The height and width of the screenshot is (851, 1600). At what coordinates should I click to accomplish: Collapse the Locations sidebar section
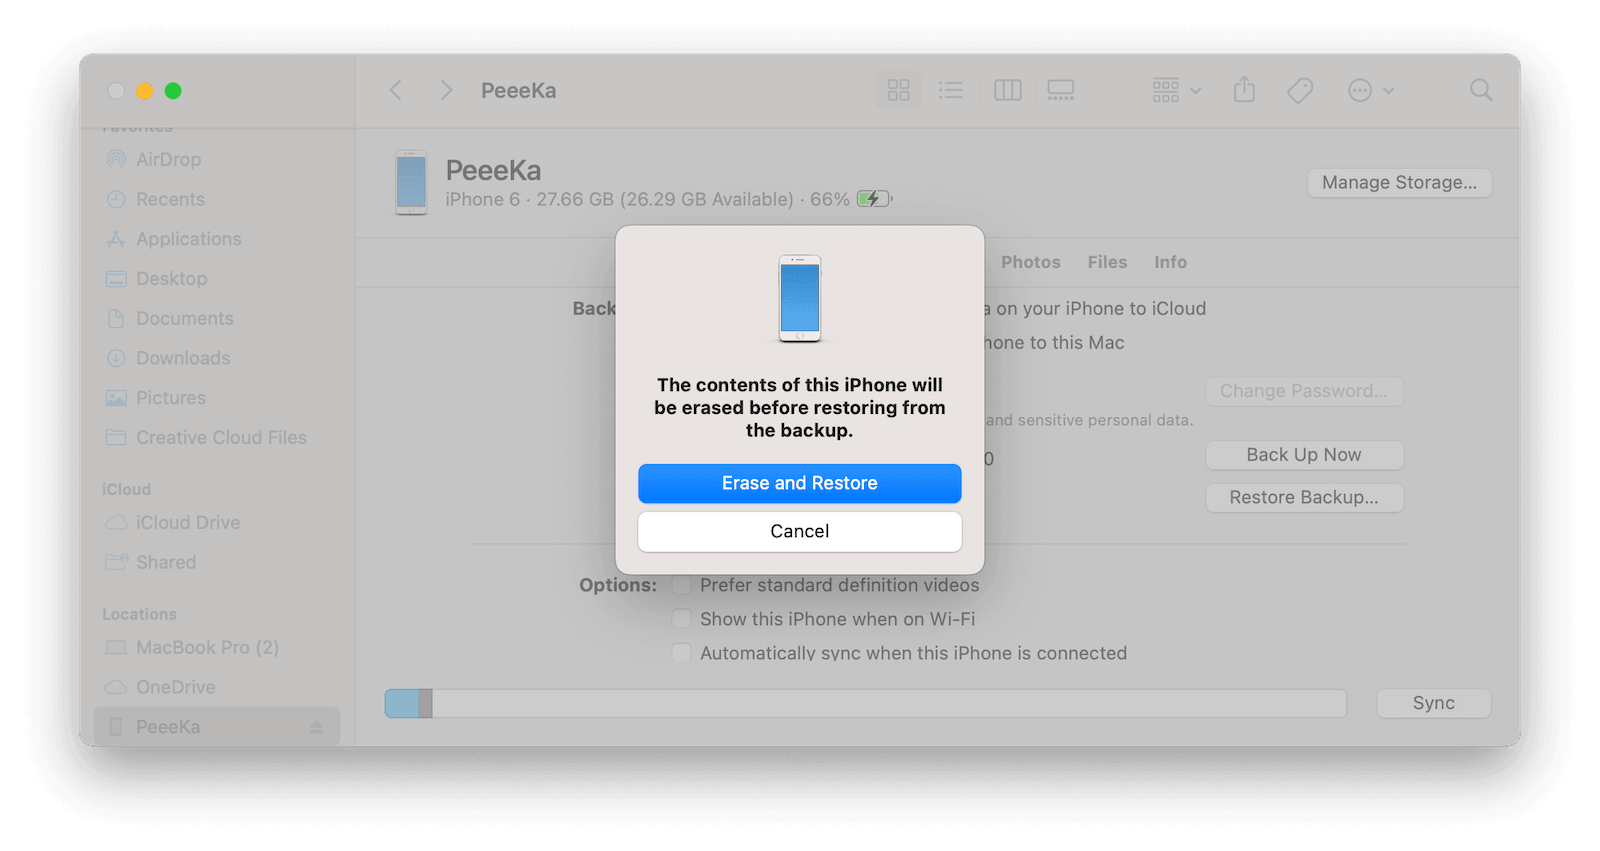139,613
